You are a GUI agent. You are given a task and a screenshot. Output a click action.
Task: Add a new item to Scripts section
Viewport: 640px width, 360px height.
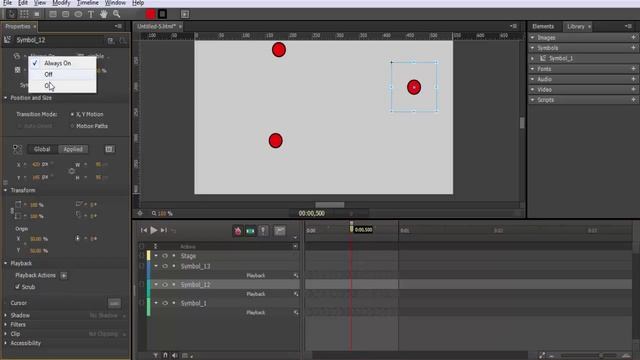(x=633, y=100)
